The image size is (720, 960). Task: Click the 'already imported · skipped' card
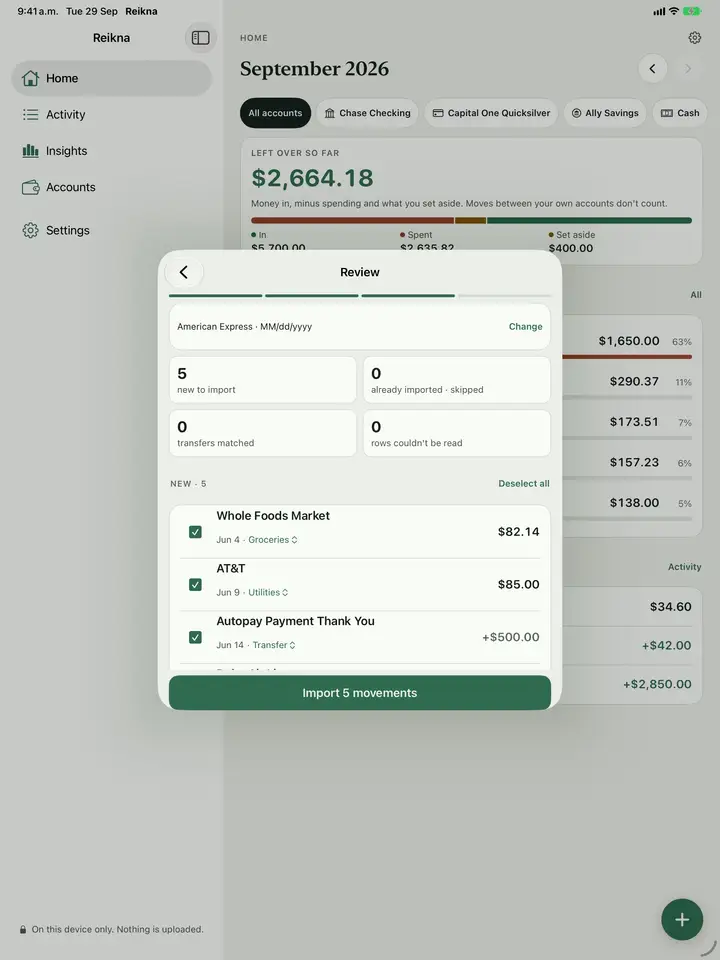(457, 380)
